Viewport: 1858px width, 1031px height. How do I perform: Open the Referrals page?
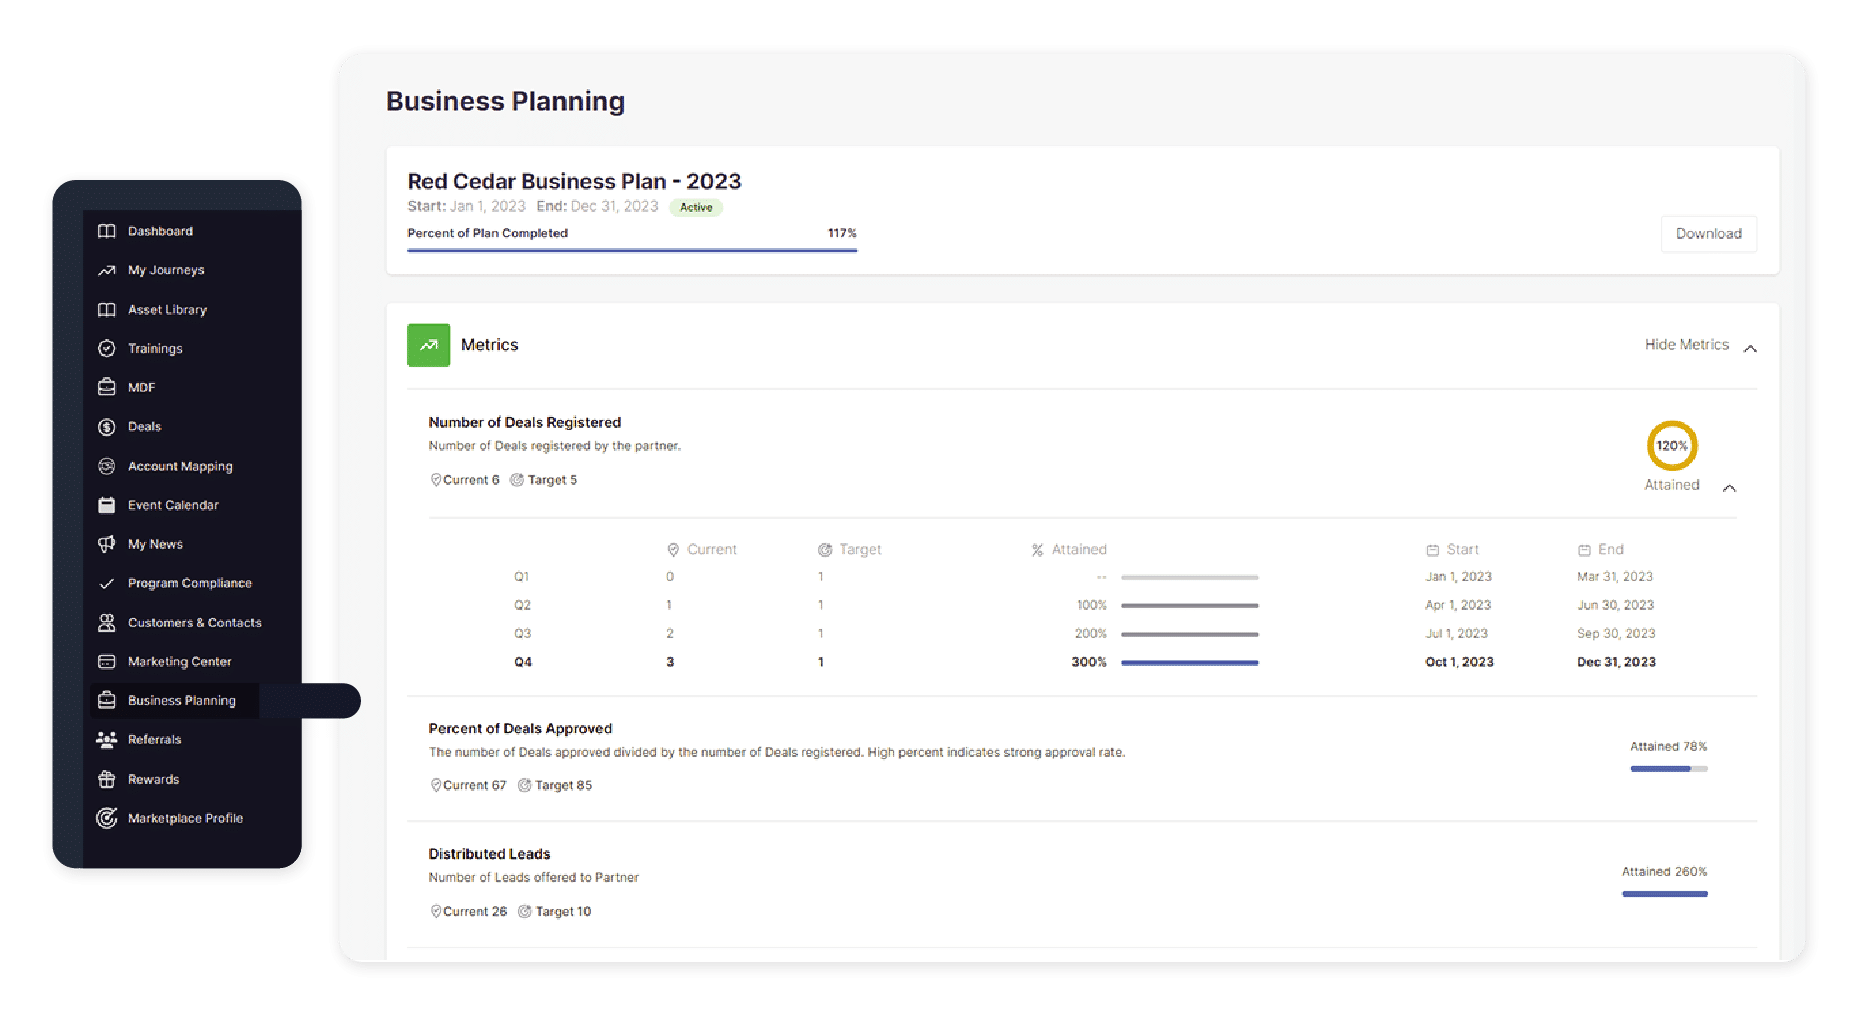[x=154, y=740]
